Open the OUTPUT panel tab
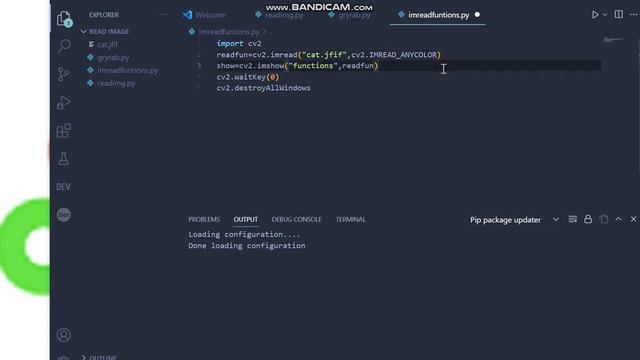 246,220
